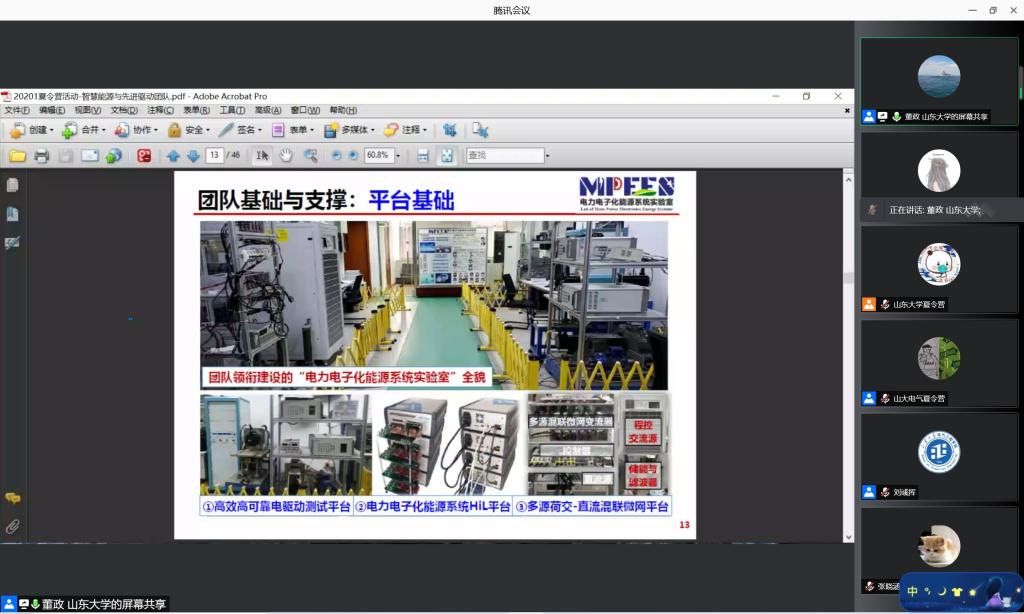Go to previous page with up arrow
Image resolution: width=1024 pixels, height=614 pixels.
pyautogui.click(x=173, y=156)
